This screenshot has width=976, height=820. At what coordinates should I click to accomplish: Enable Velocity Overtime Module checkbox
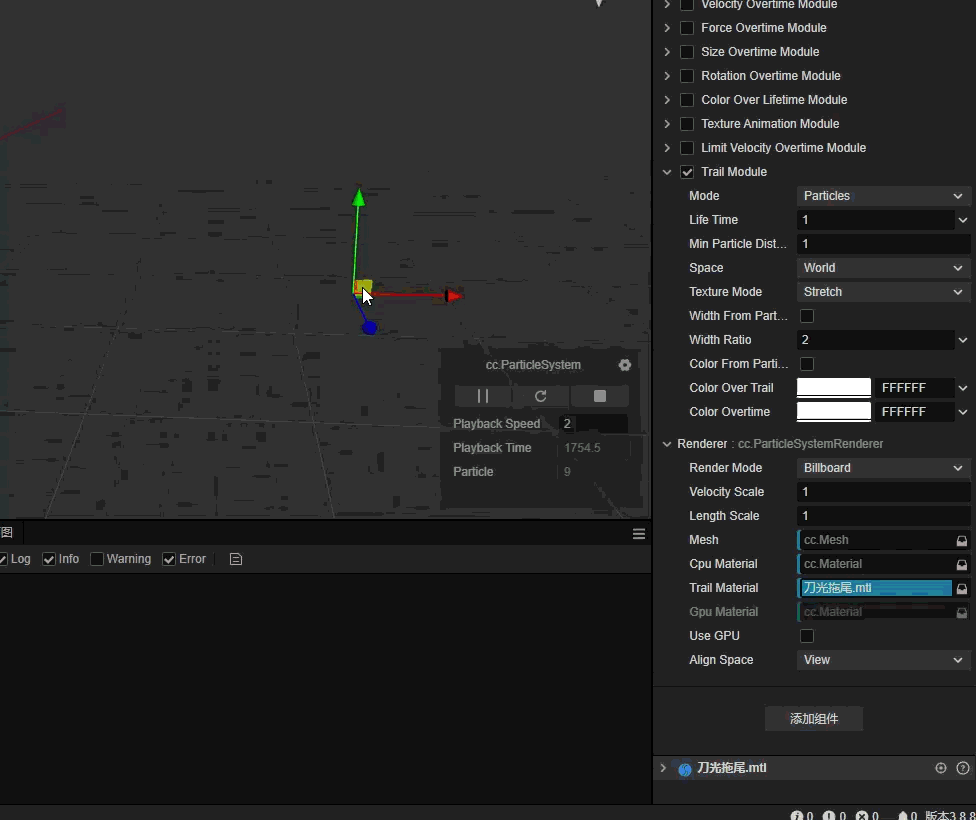click(687, 5)
